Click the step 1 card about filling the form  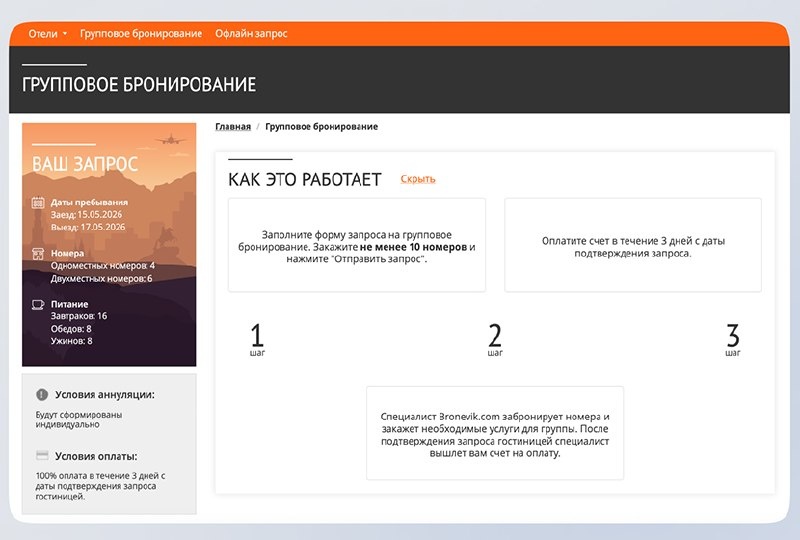click(x=357, y=245)
